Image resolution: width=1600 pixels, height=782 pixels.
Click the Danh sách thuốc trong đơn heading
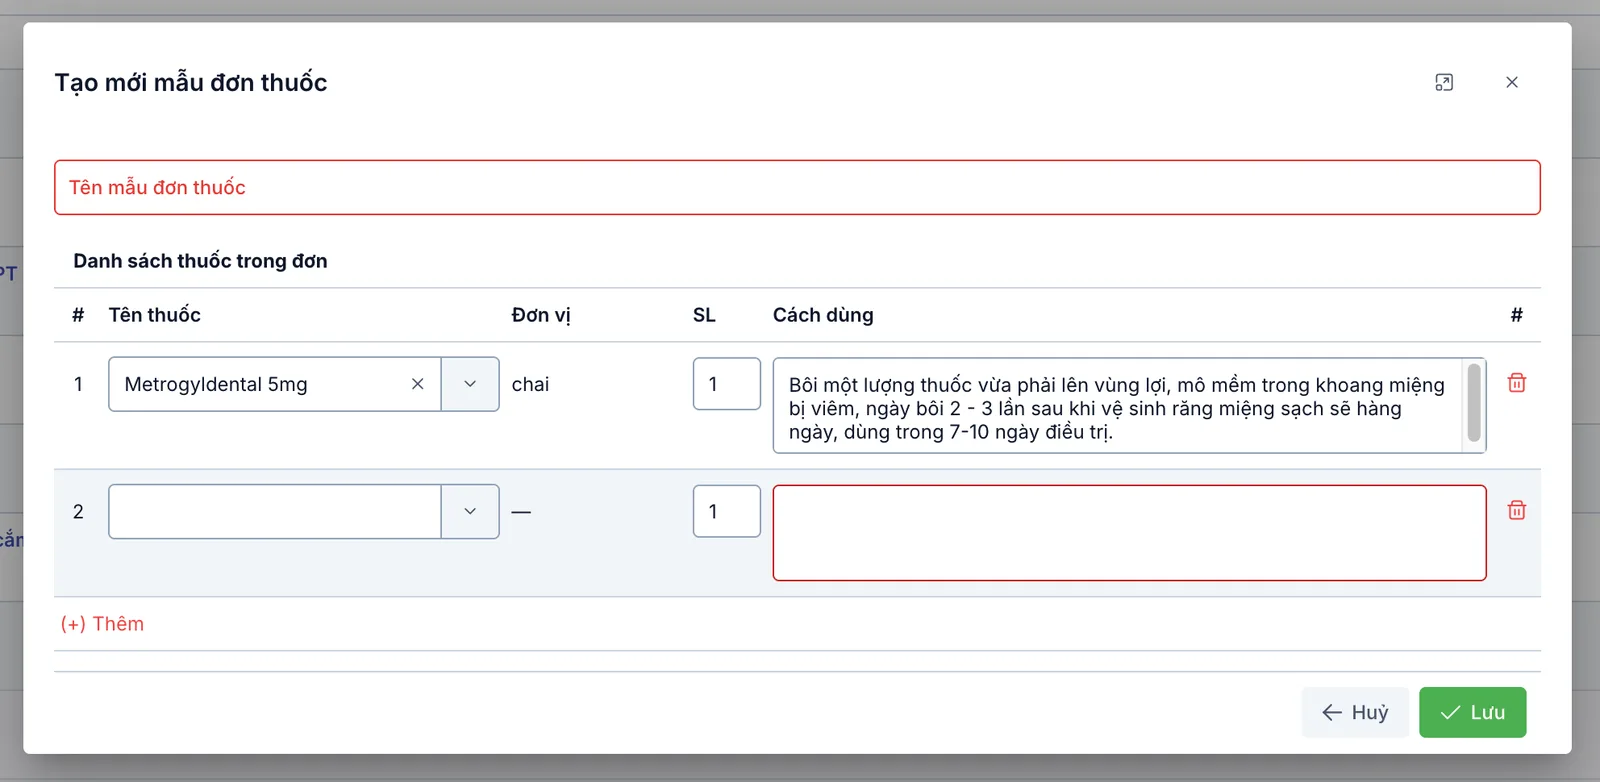coord(200,261)
